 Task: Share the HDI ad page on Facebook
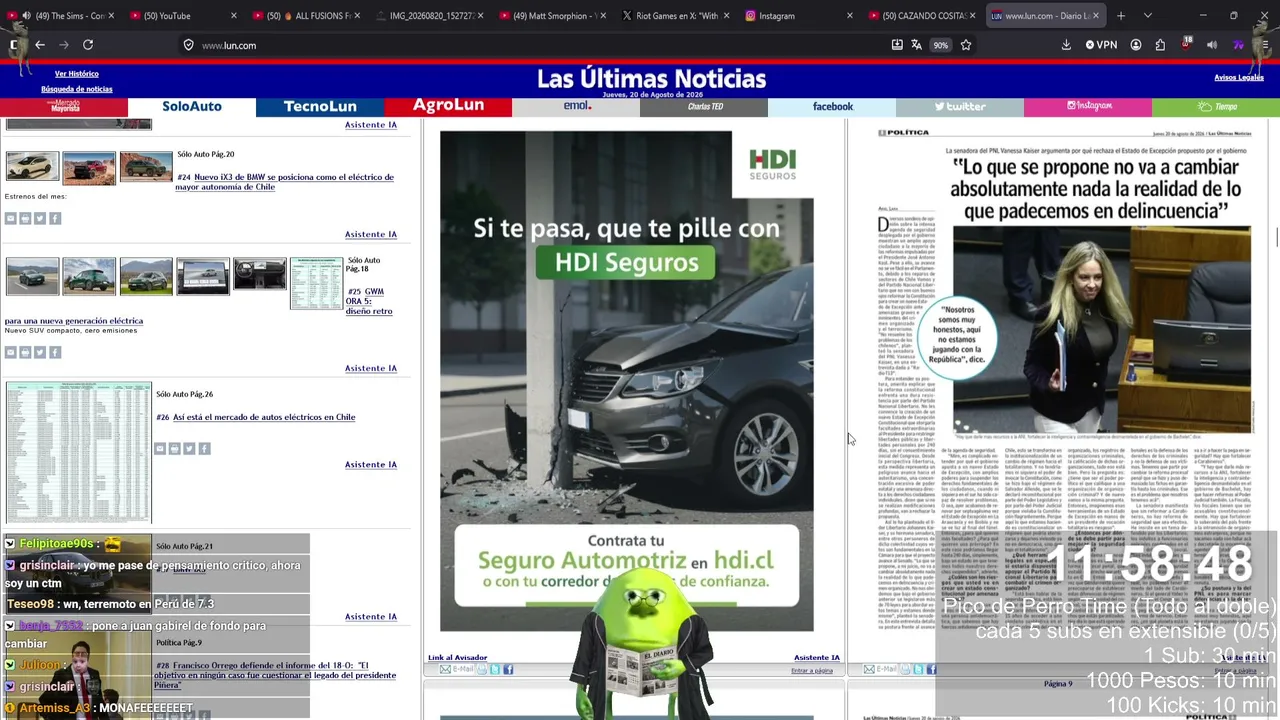[x=508, y=669]
